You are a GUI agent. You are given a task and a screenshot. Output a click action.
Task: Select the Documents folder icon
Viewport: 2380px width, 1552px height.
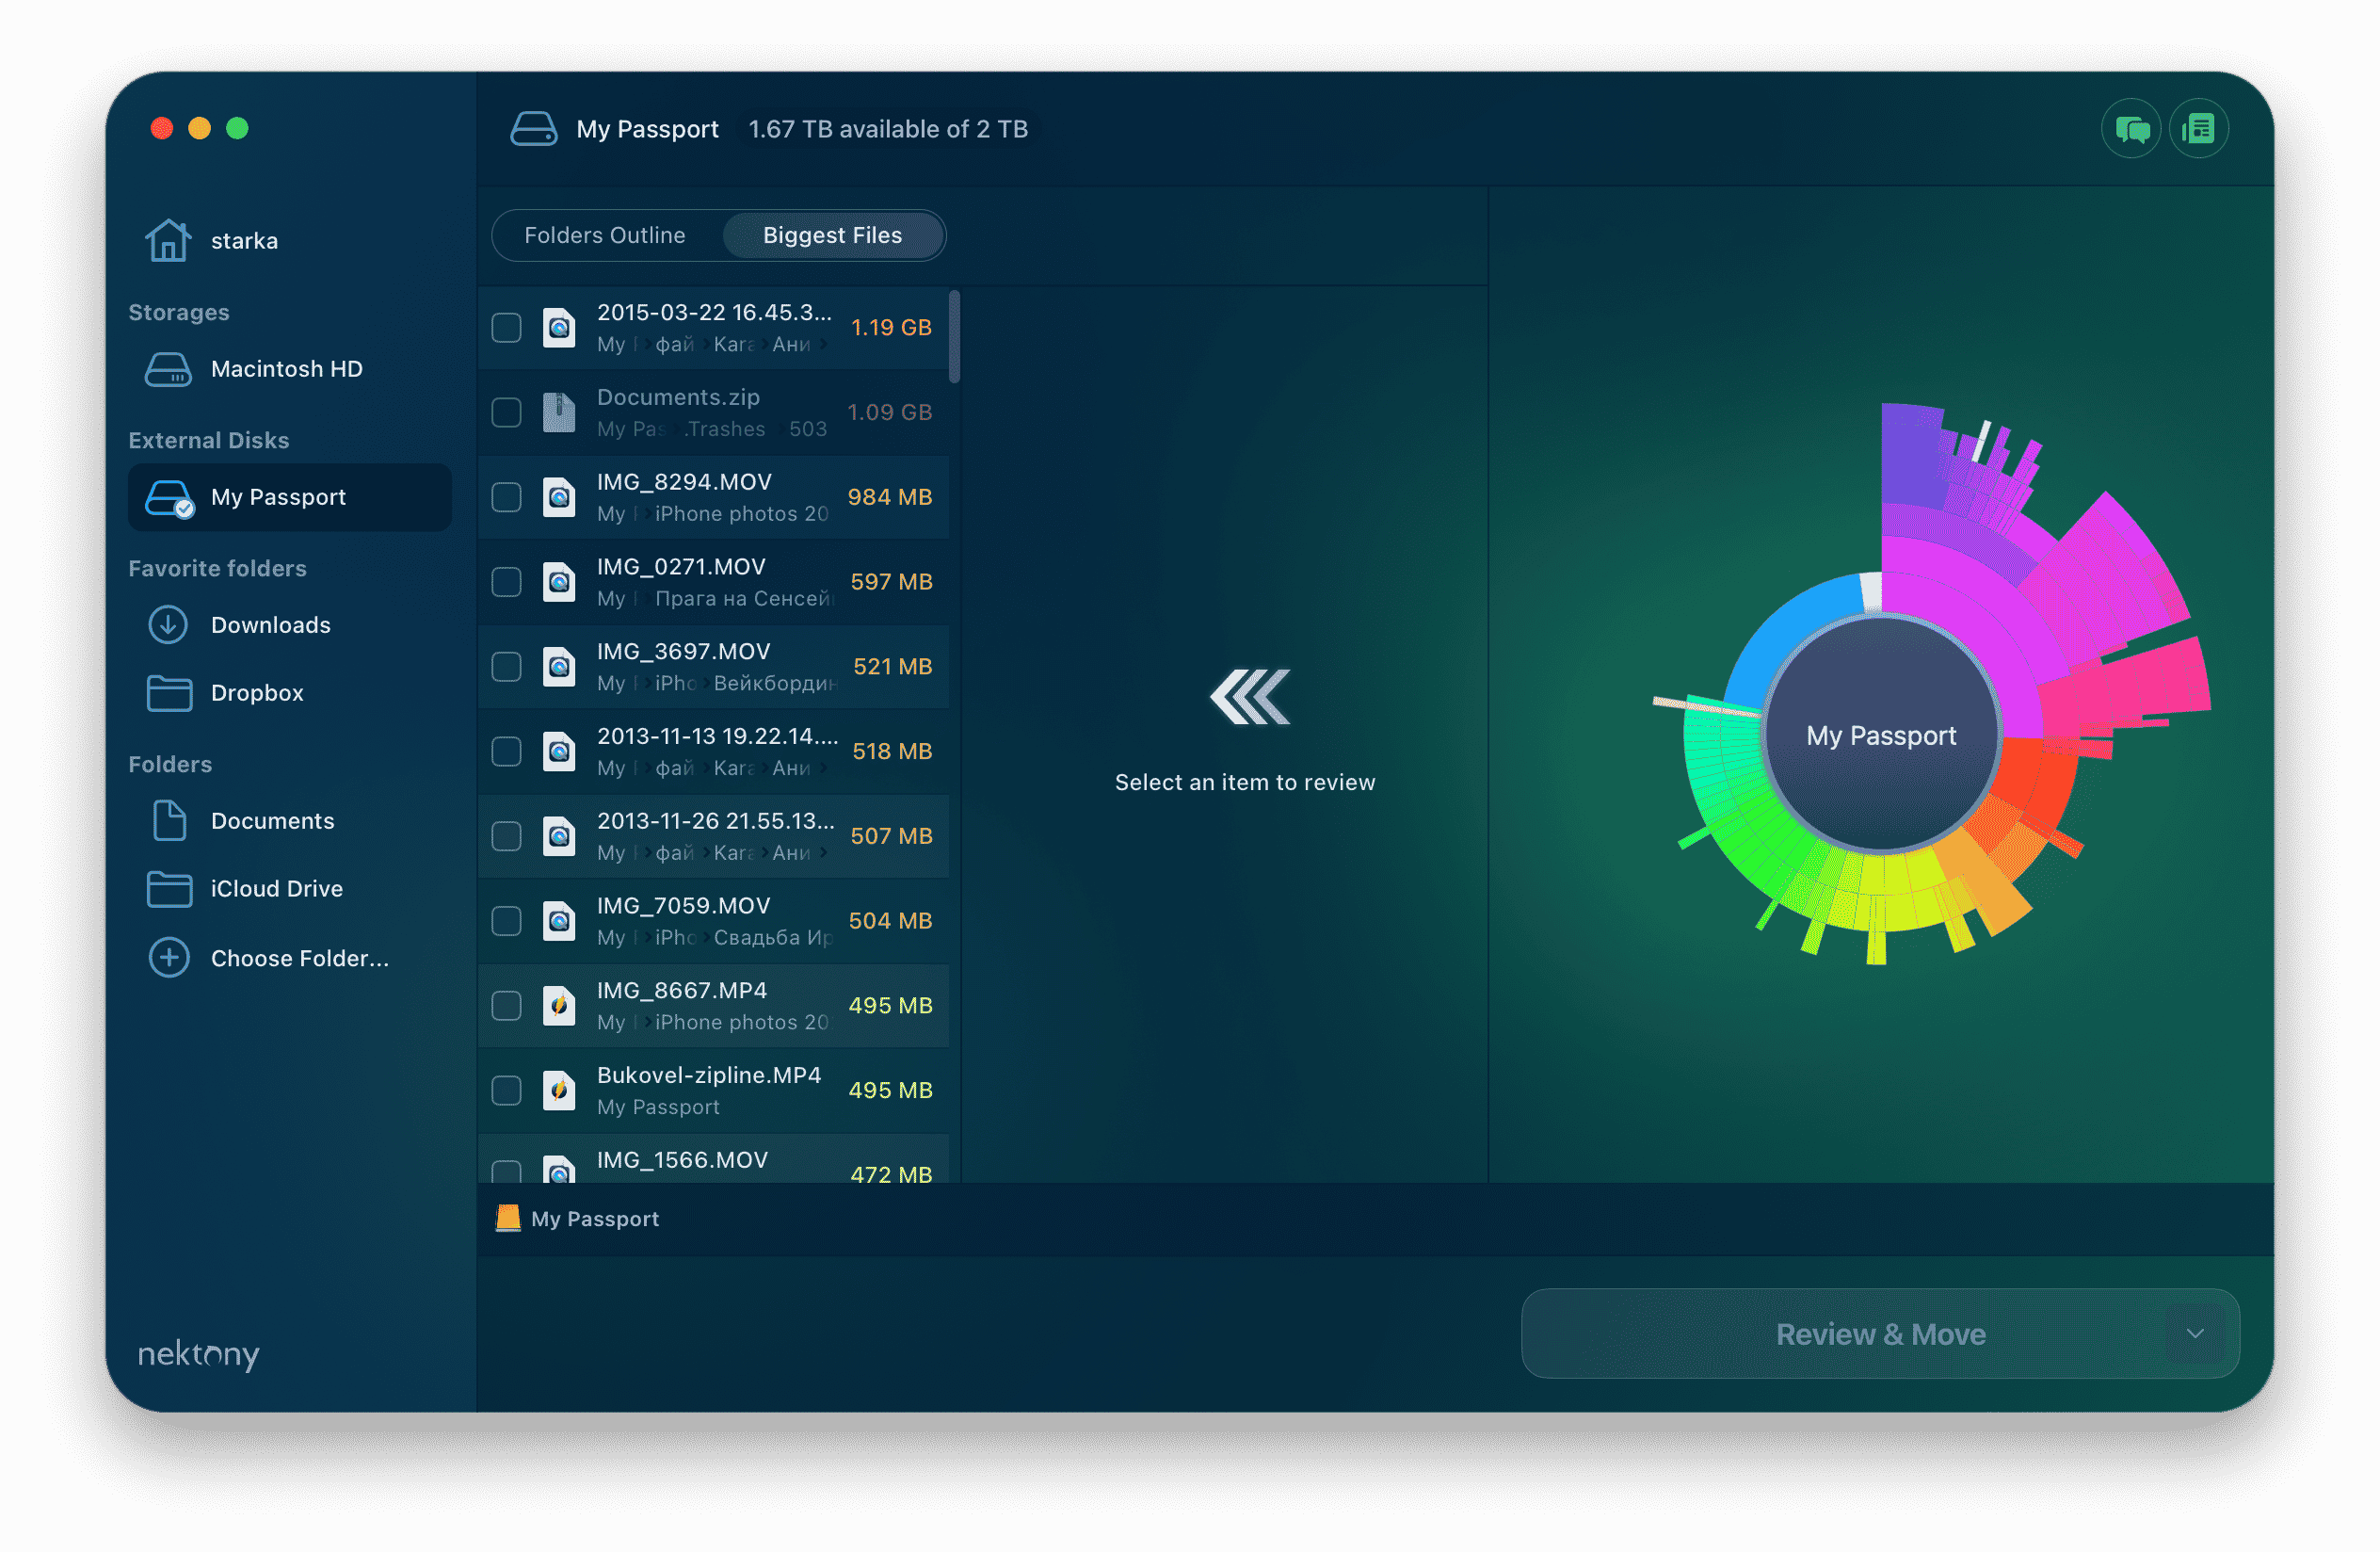(x=169, y=817)
